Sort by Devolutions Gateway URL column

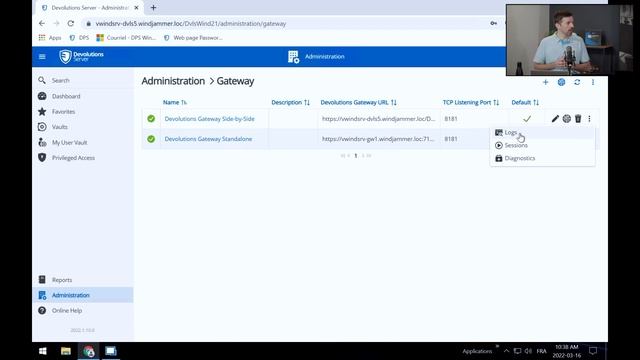click(358, 102)
